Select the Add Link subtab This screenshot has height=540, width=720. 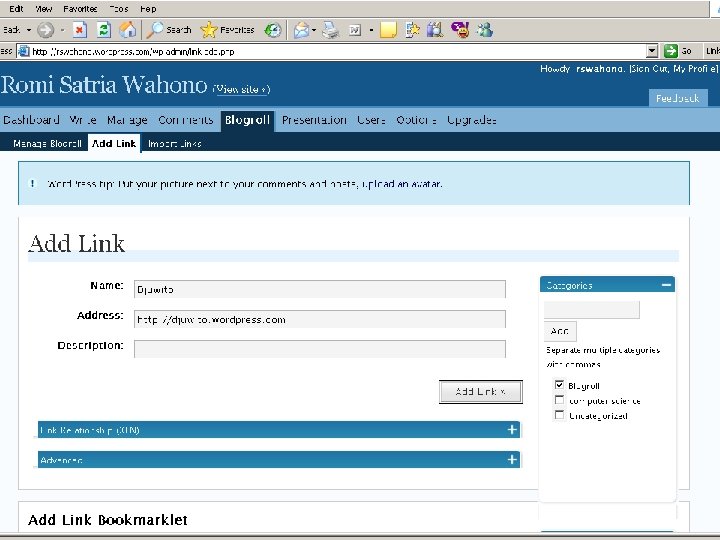[114, 143]
